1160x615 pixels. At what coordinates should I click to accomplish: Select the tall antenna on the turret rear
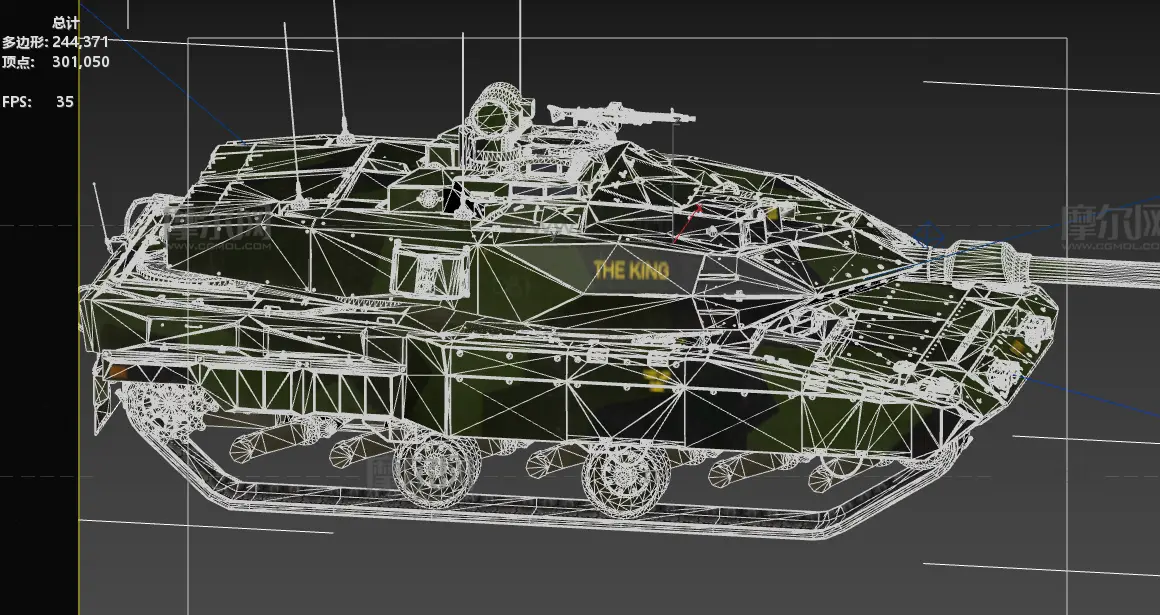337,70
